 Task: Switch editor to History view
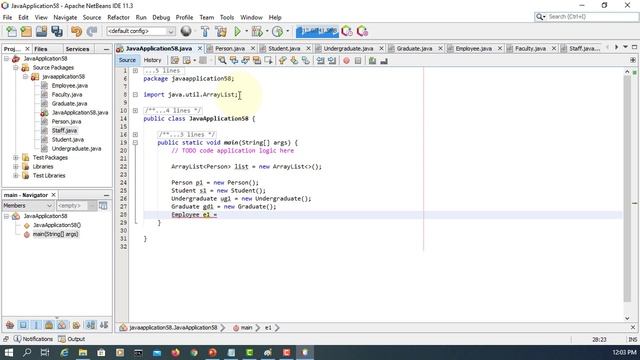point(152,60)
